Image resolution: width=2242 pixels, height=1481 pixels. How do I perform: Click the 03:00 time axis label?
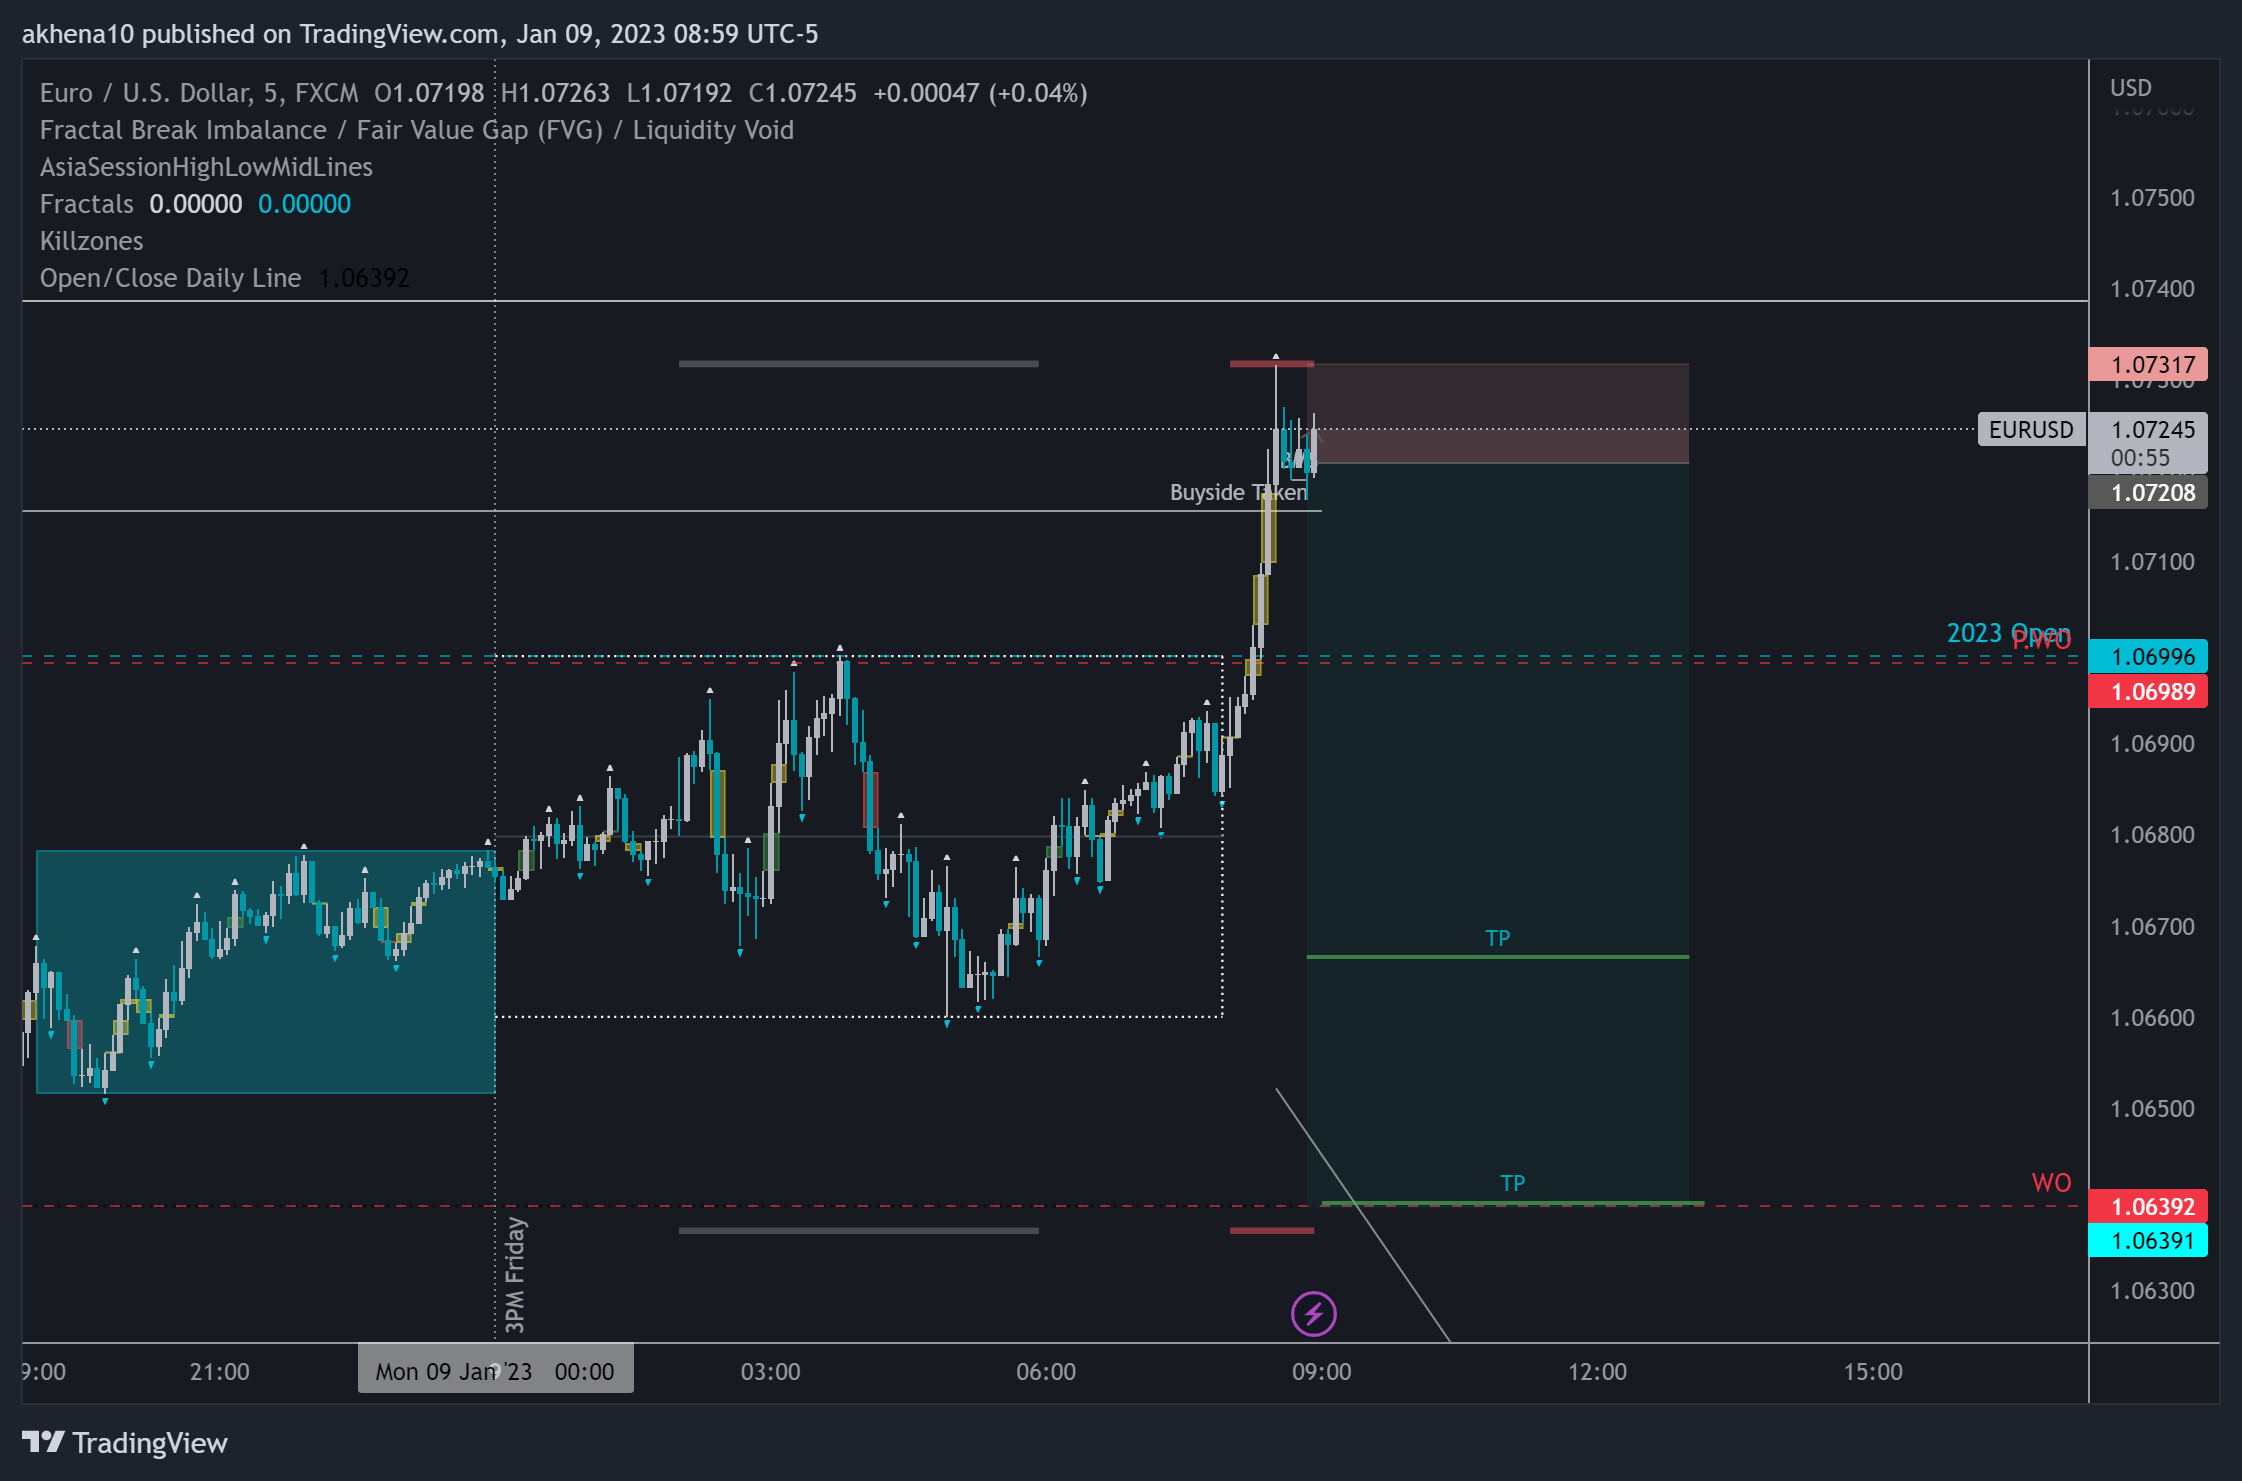[x=770, y=1372]
